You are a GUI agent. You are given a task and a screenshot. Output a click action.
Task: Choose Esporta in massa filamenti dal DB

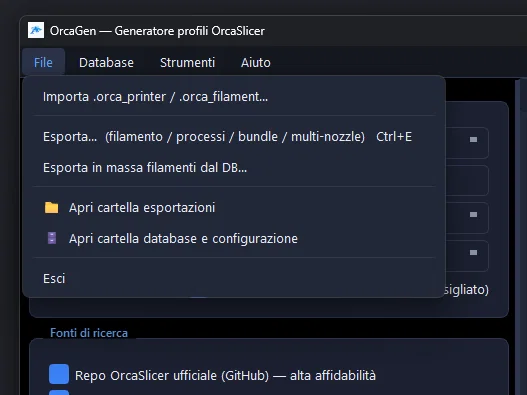[x=234, y=167]
